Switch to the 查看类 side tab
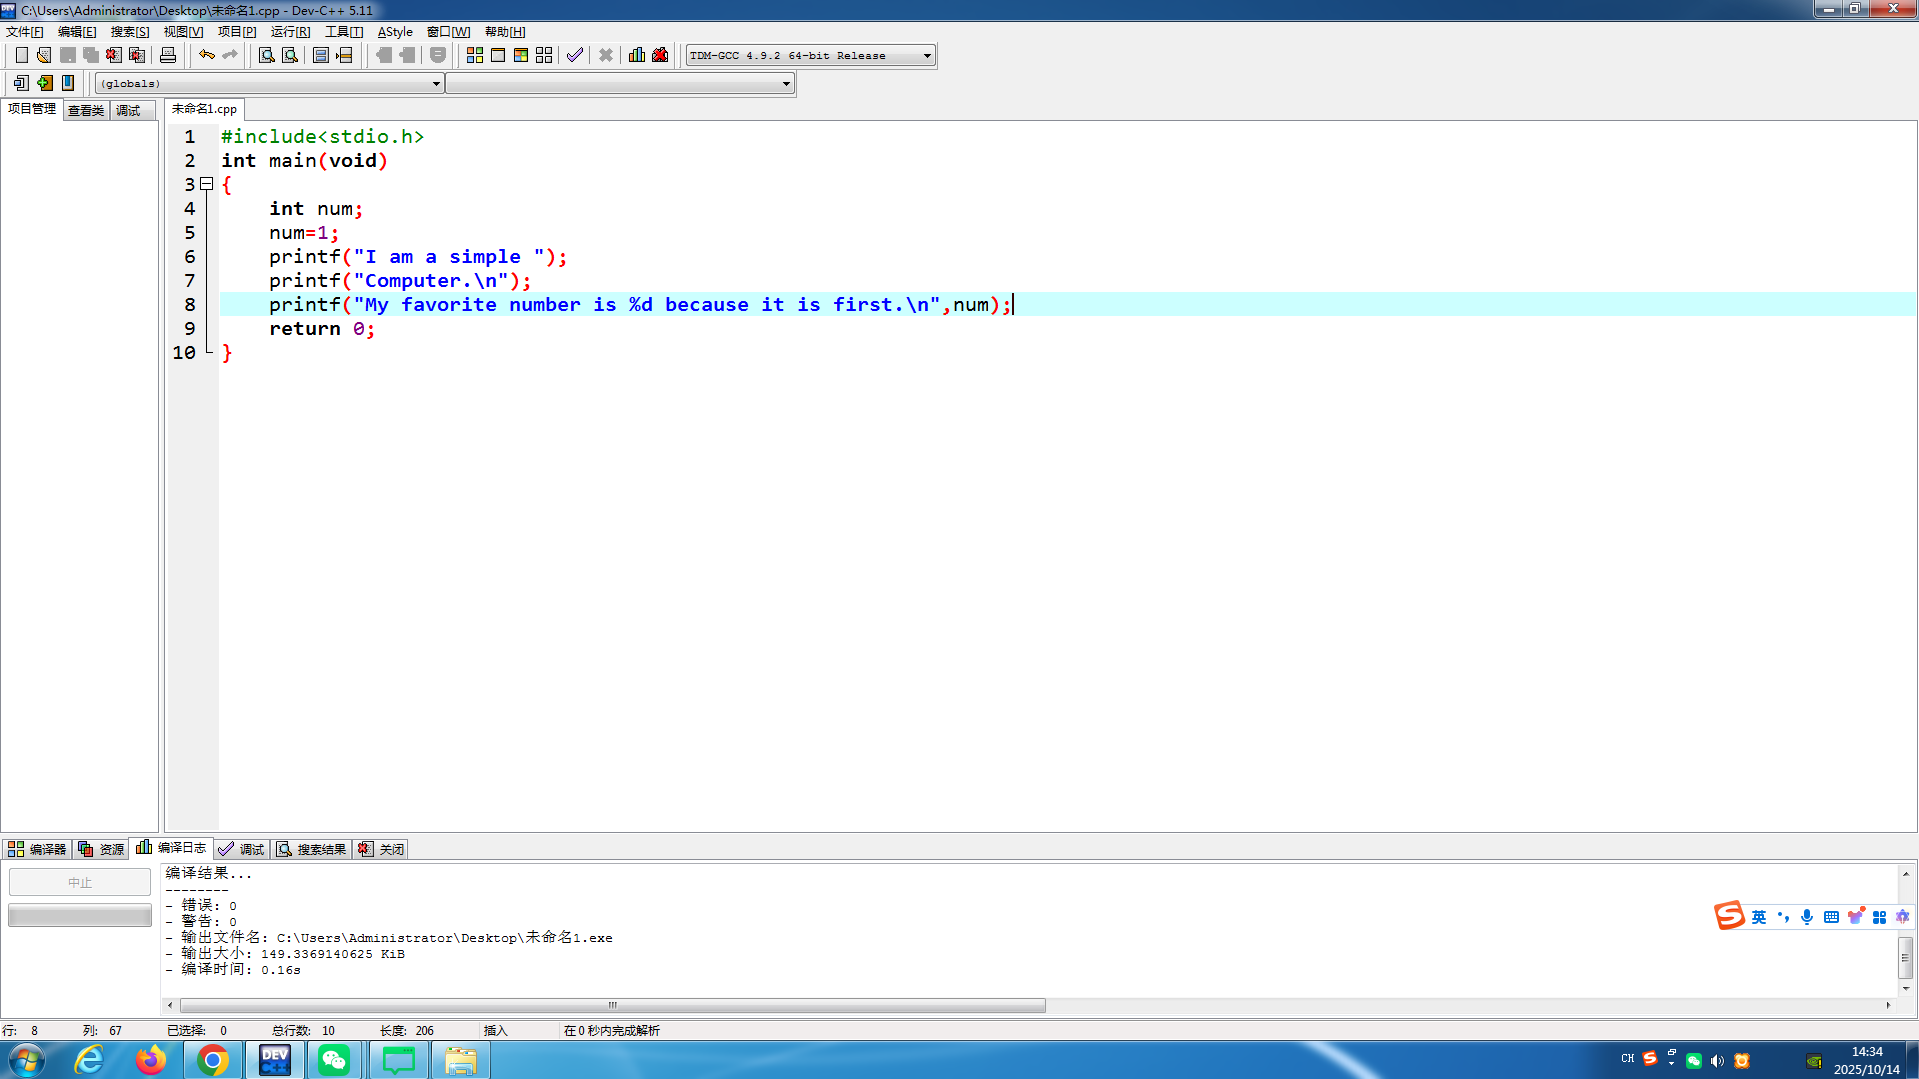The height and width of the screenshot is (1079, 1919). coord(86,110)
